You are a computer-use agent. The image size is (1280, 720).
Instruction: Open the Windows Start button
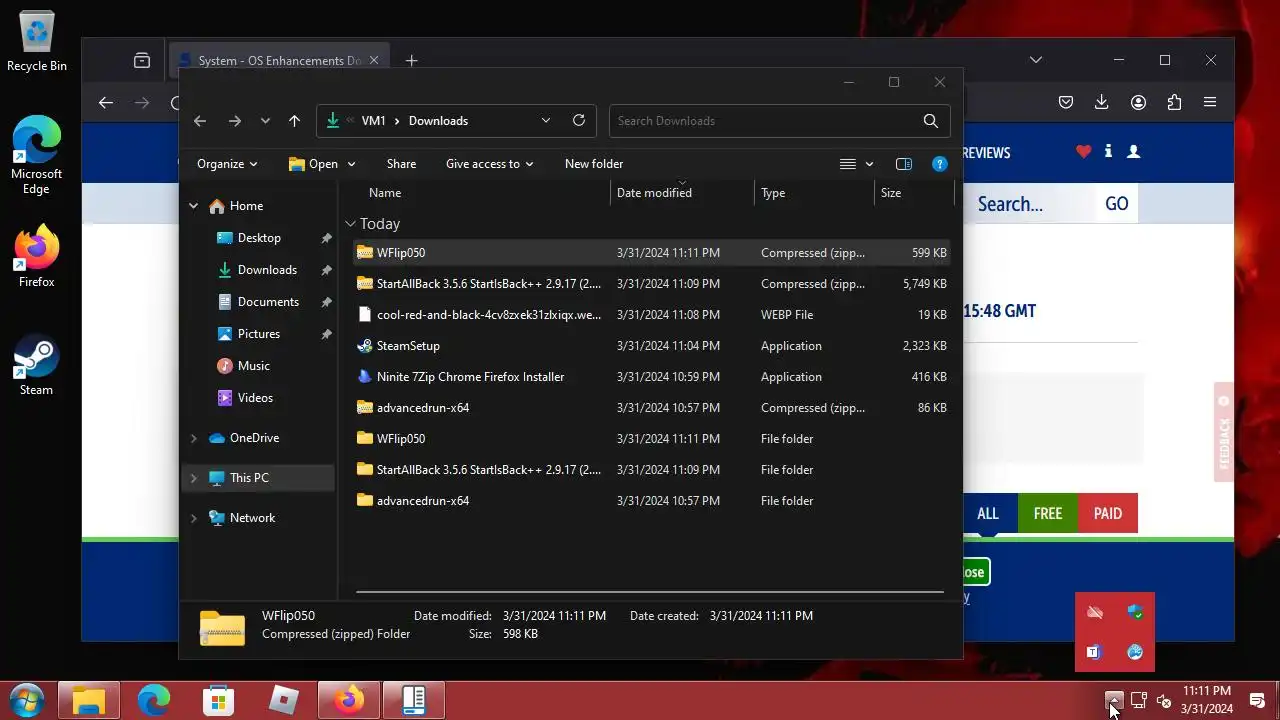tap(27, 700)
